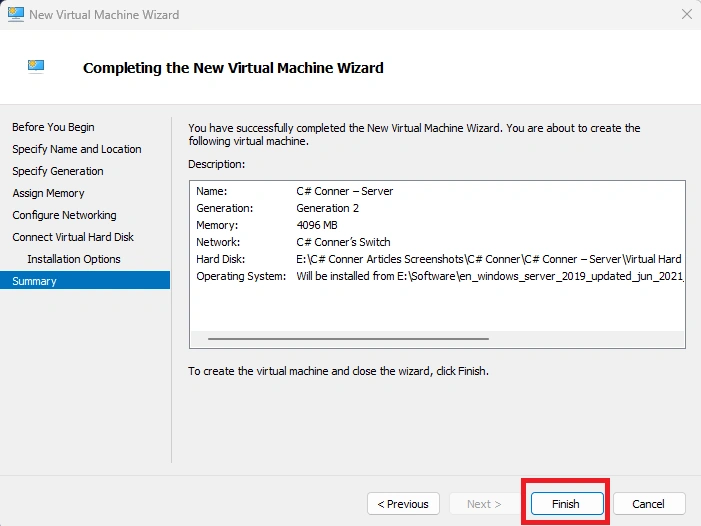Click the 'Generation 2' value
Viewport: 701px width, 526px height.
(327, 208)
